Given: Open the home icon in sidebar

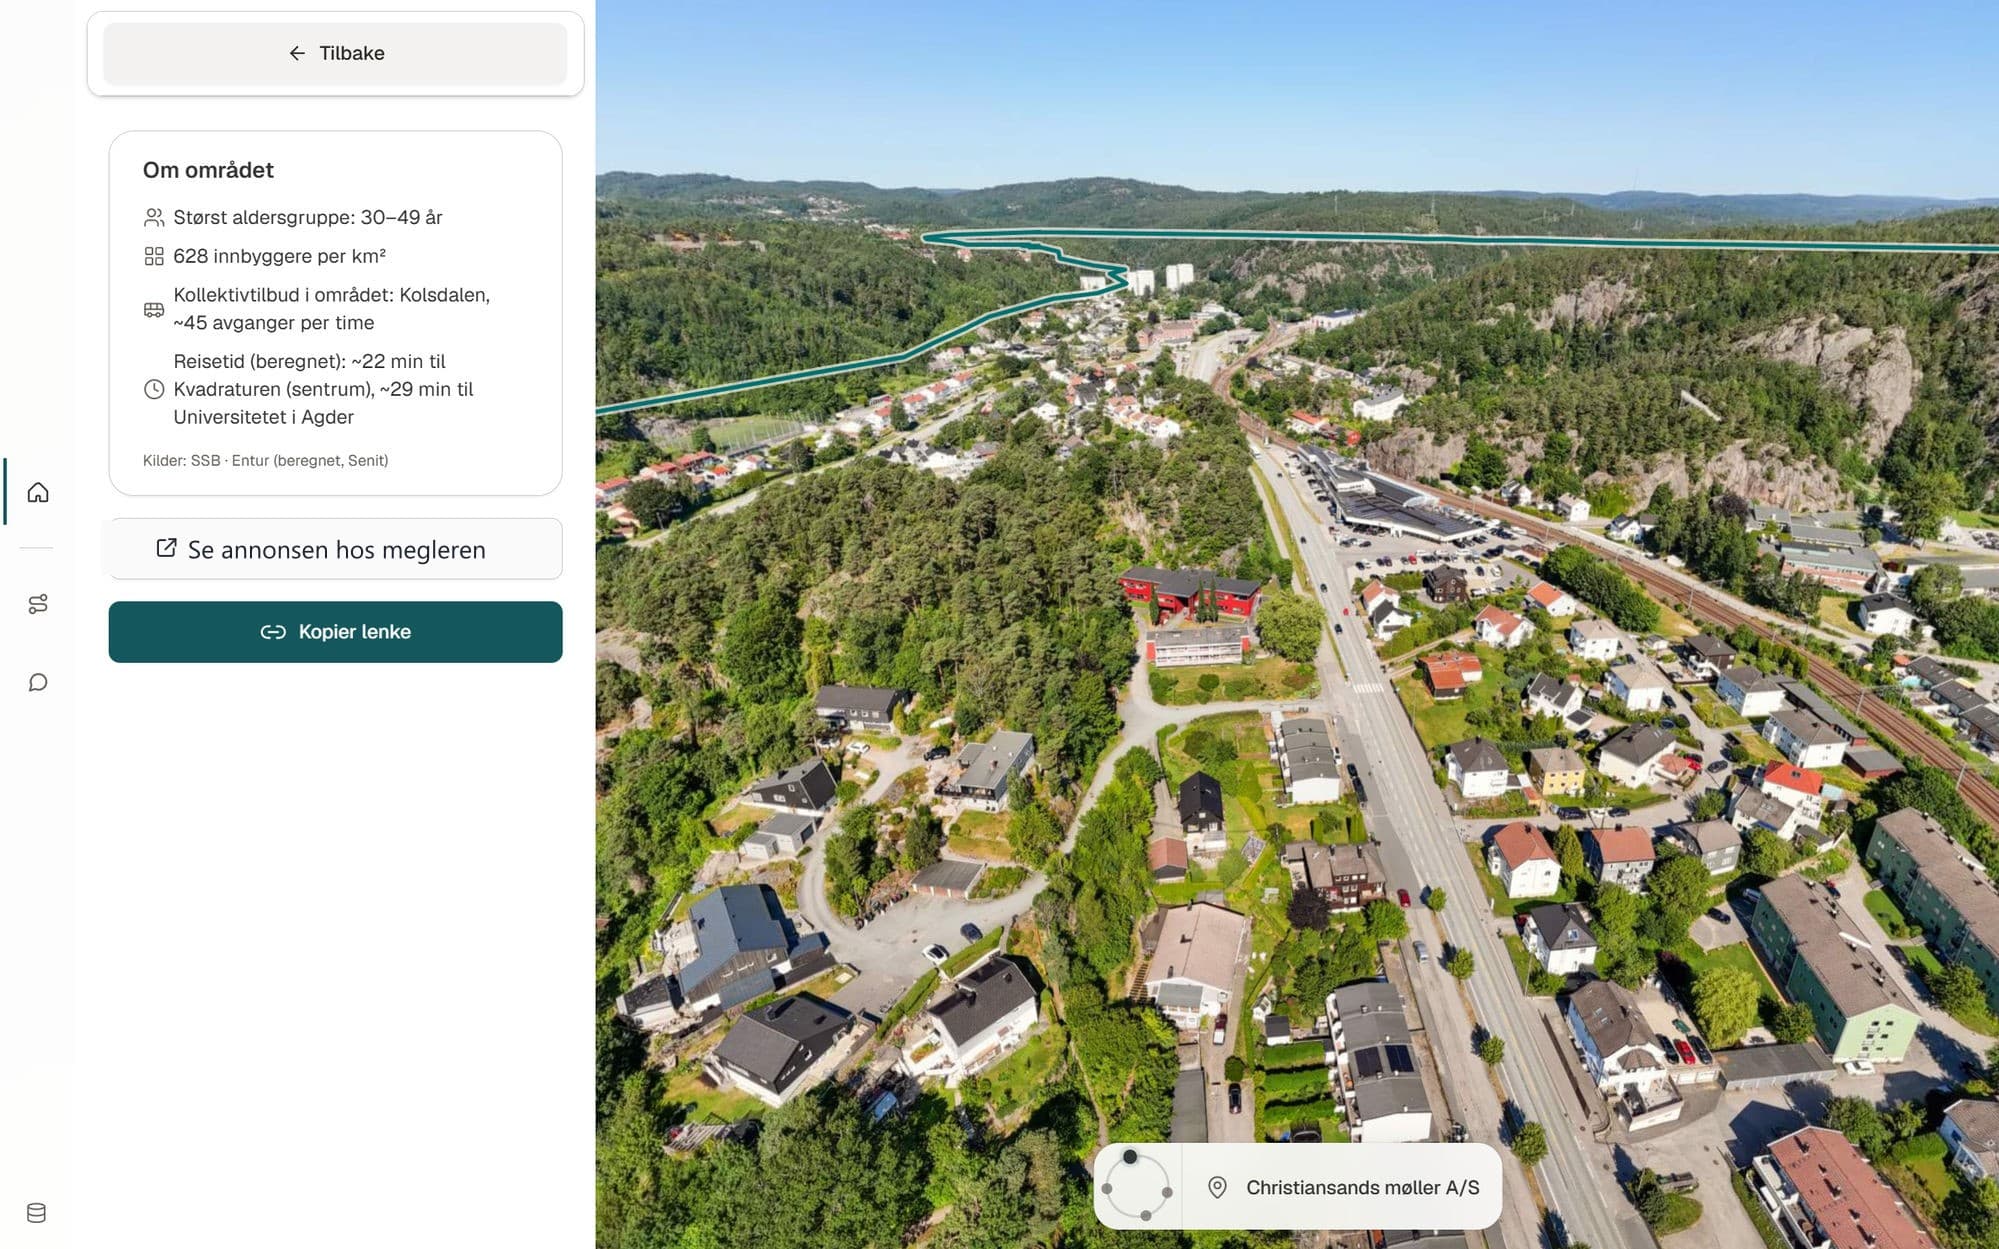Looking at the screenshot, I should point(38,492).
